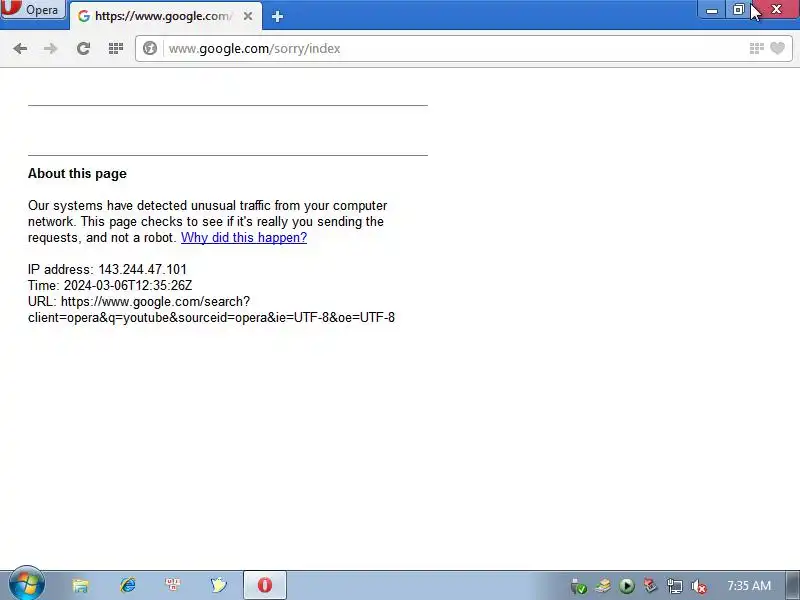Click the Show desktop strip beside the clock
800x600 pixels.
(793, 585)
